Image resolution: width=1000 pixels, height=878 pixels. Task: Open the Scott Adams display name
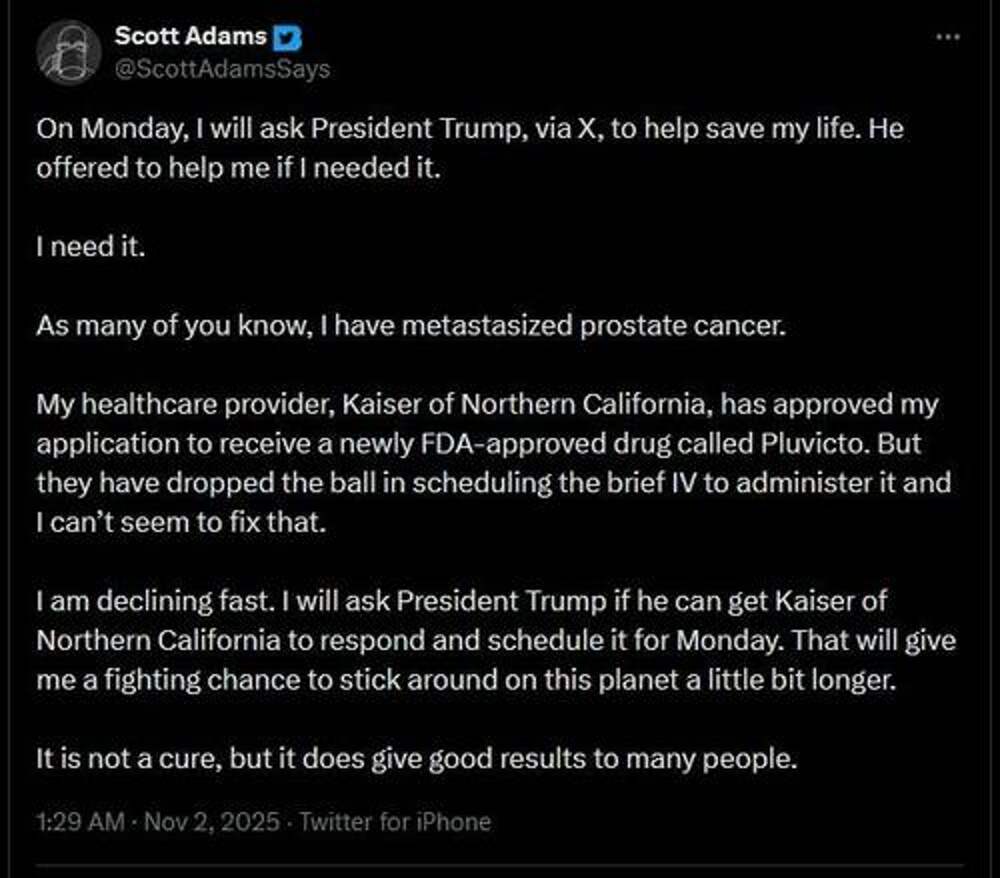point(190,37)
